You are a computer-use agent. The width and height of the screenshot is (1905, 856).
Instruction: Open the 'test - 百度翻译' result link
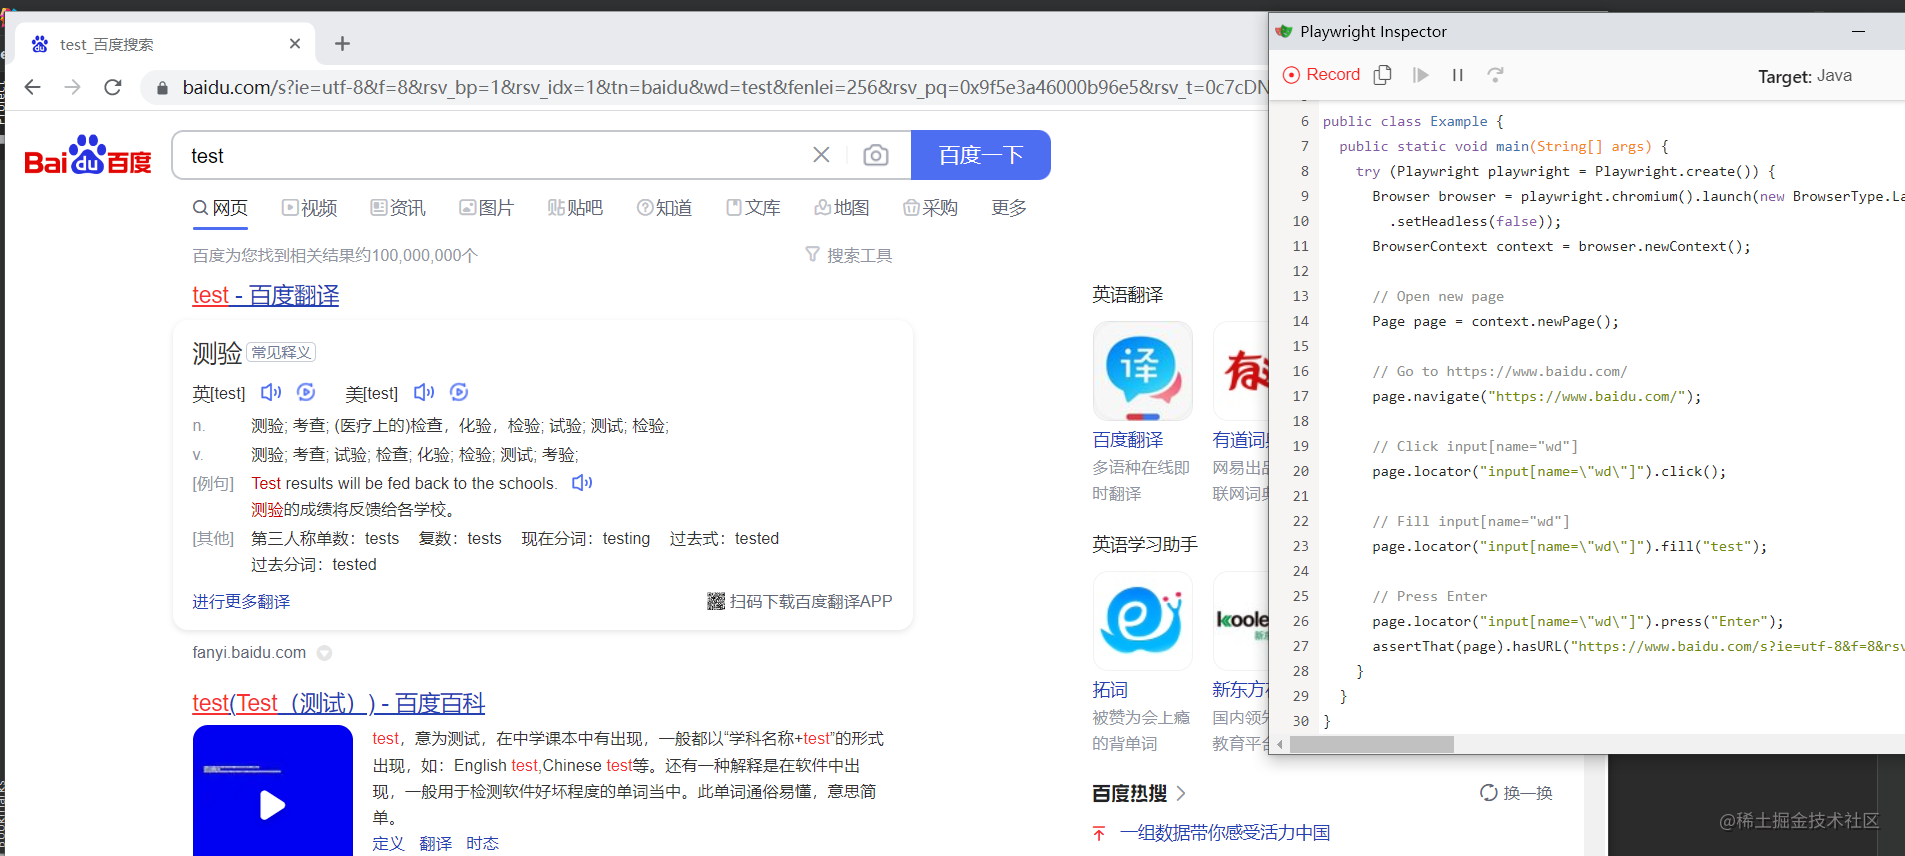point(266,295)
